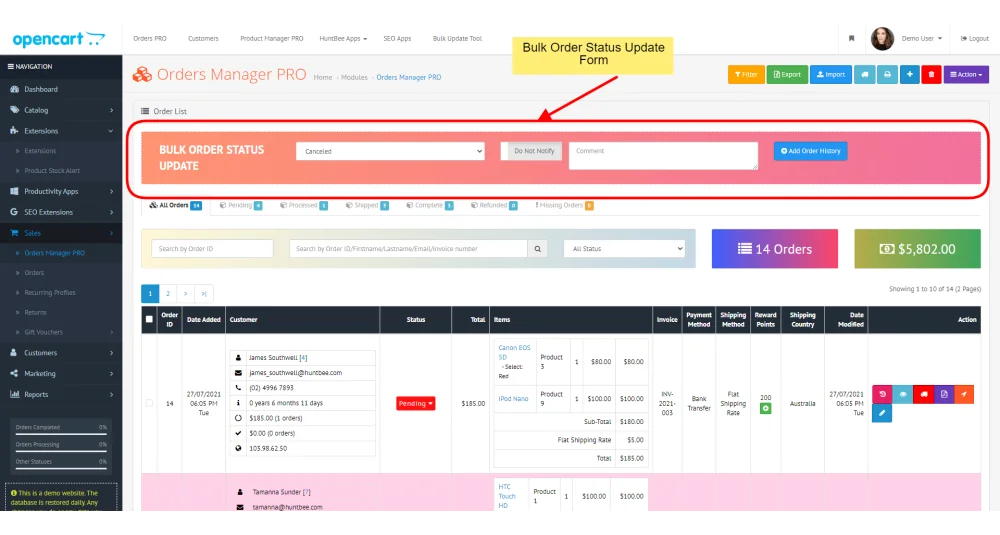This screenshot has width=1000, height=535.
Task: Open the HuntBee Apps top menu dropdown
Action: click(x=343, y=38)
